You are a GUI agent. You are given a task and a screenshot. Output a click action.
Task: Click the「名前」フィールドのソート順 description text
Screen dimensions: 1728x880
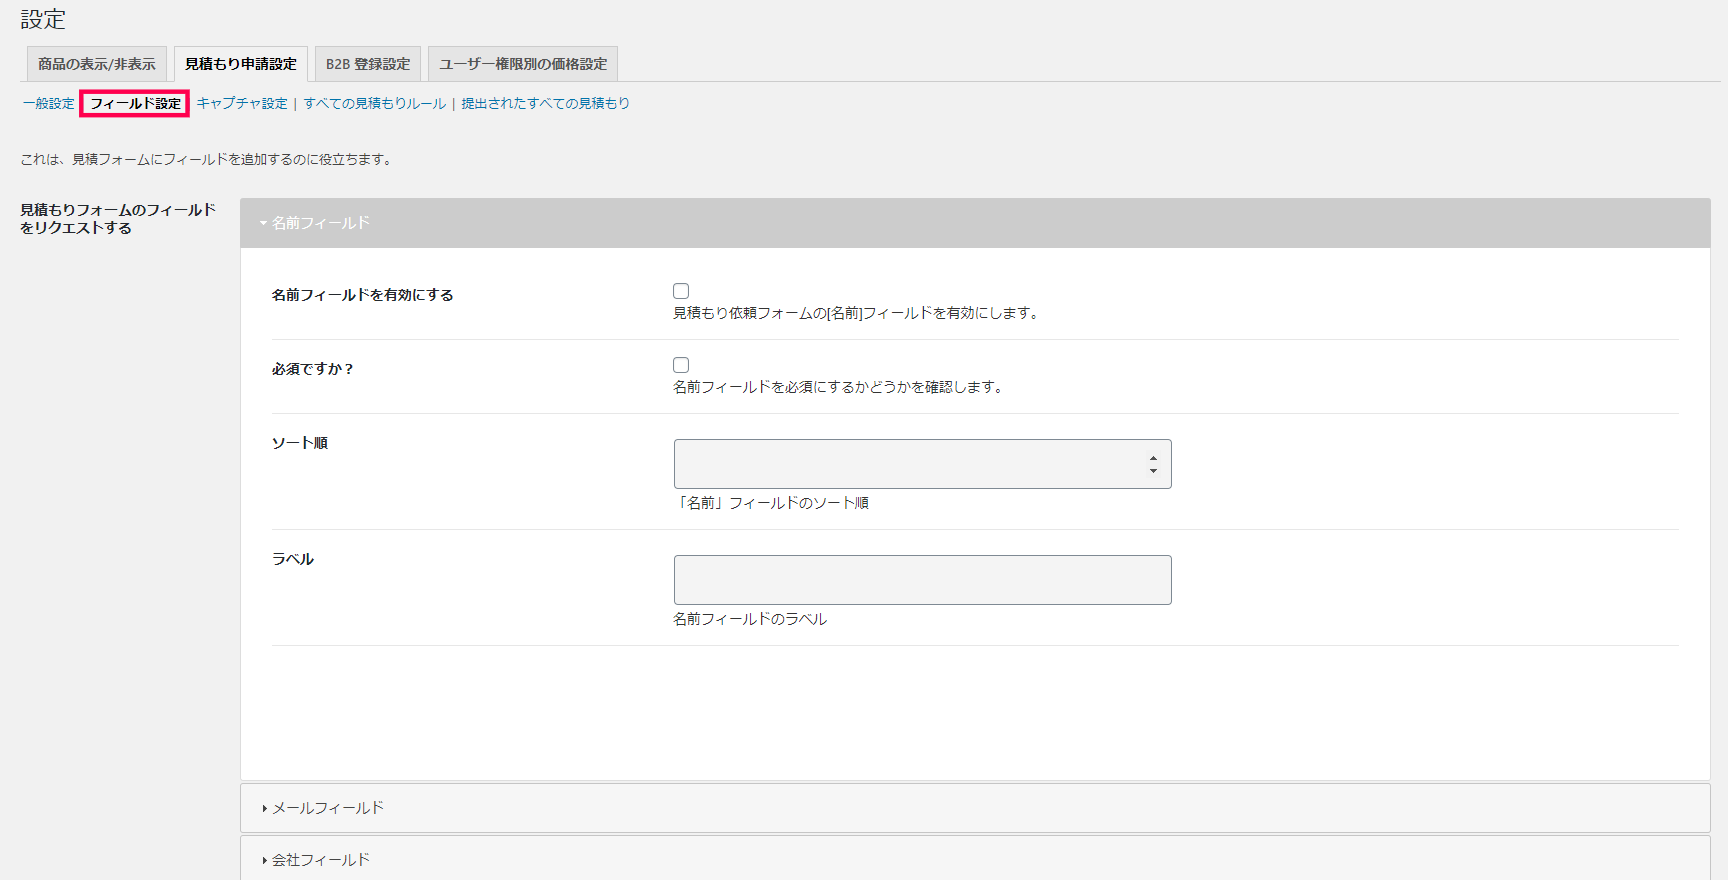771,503
